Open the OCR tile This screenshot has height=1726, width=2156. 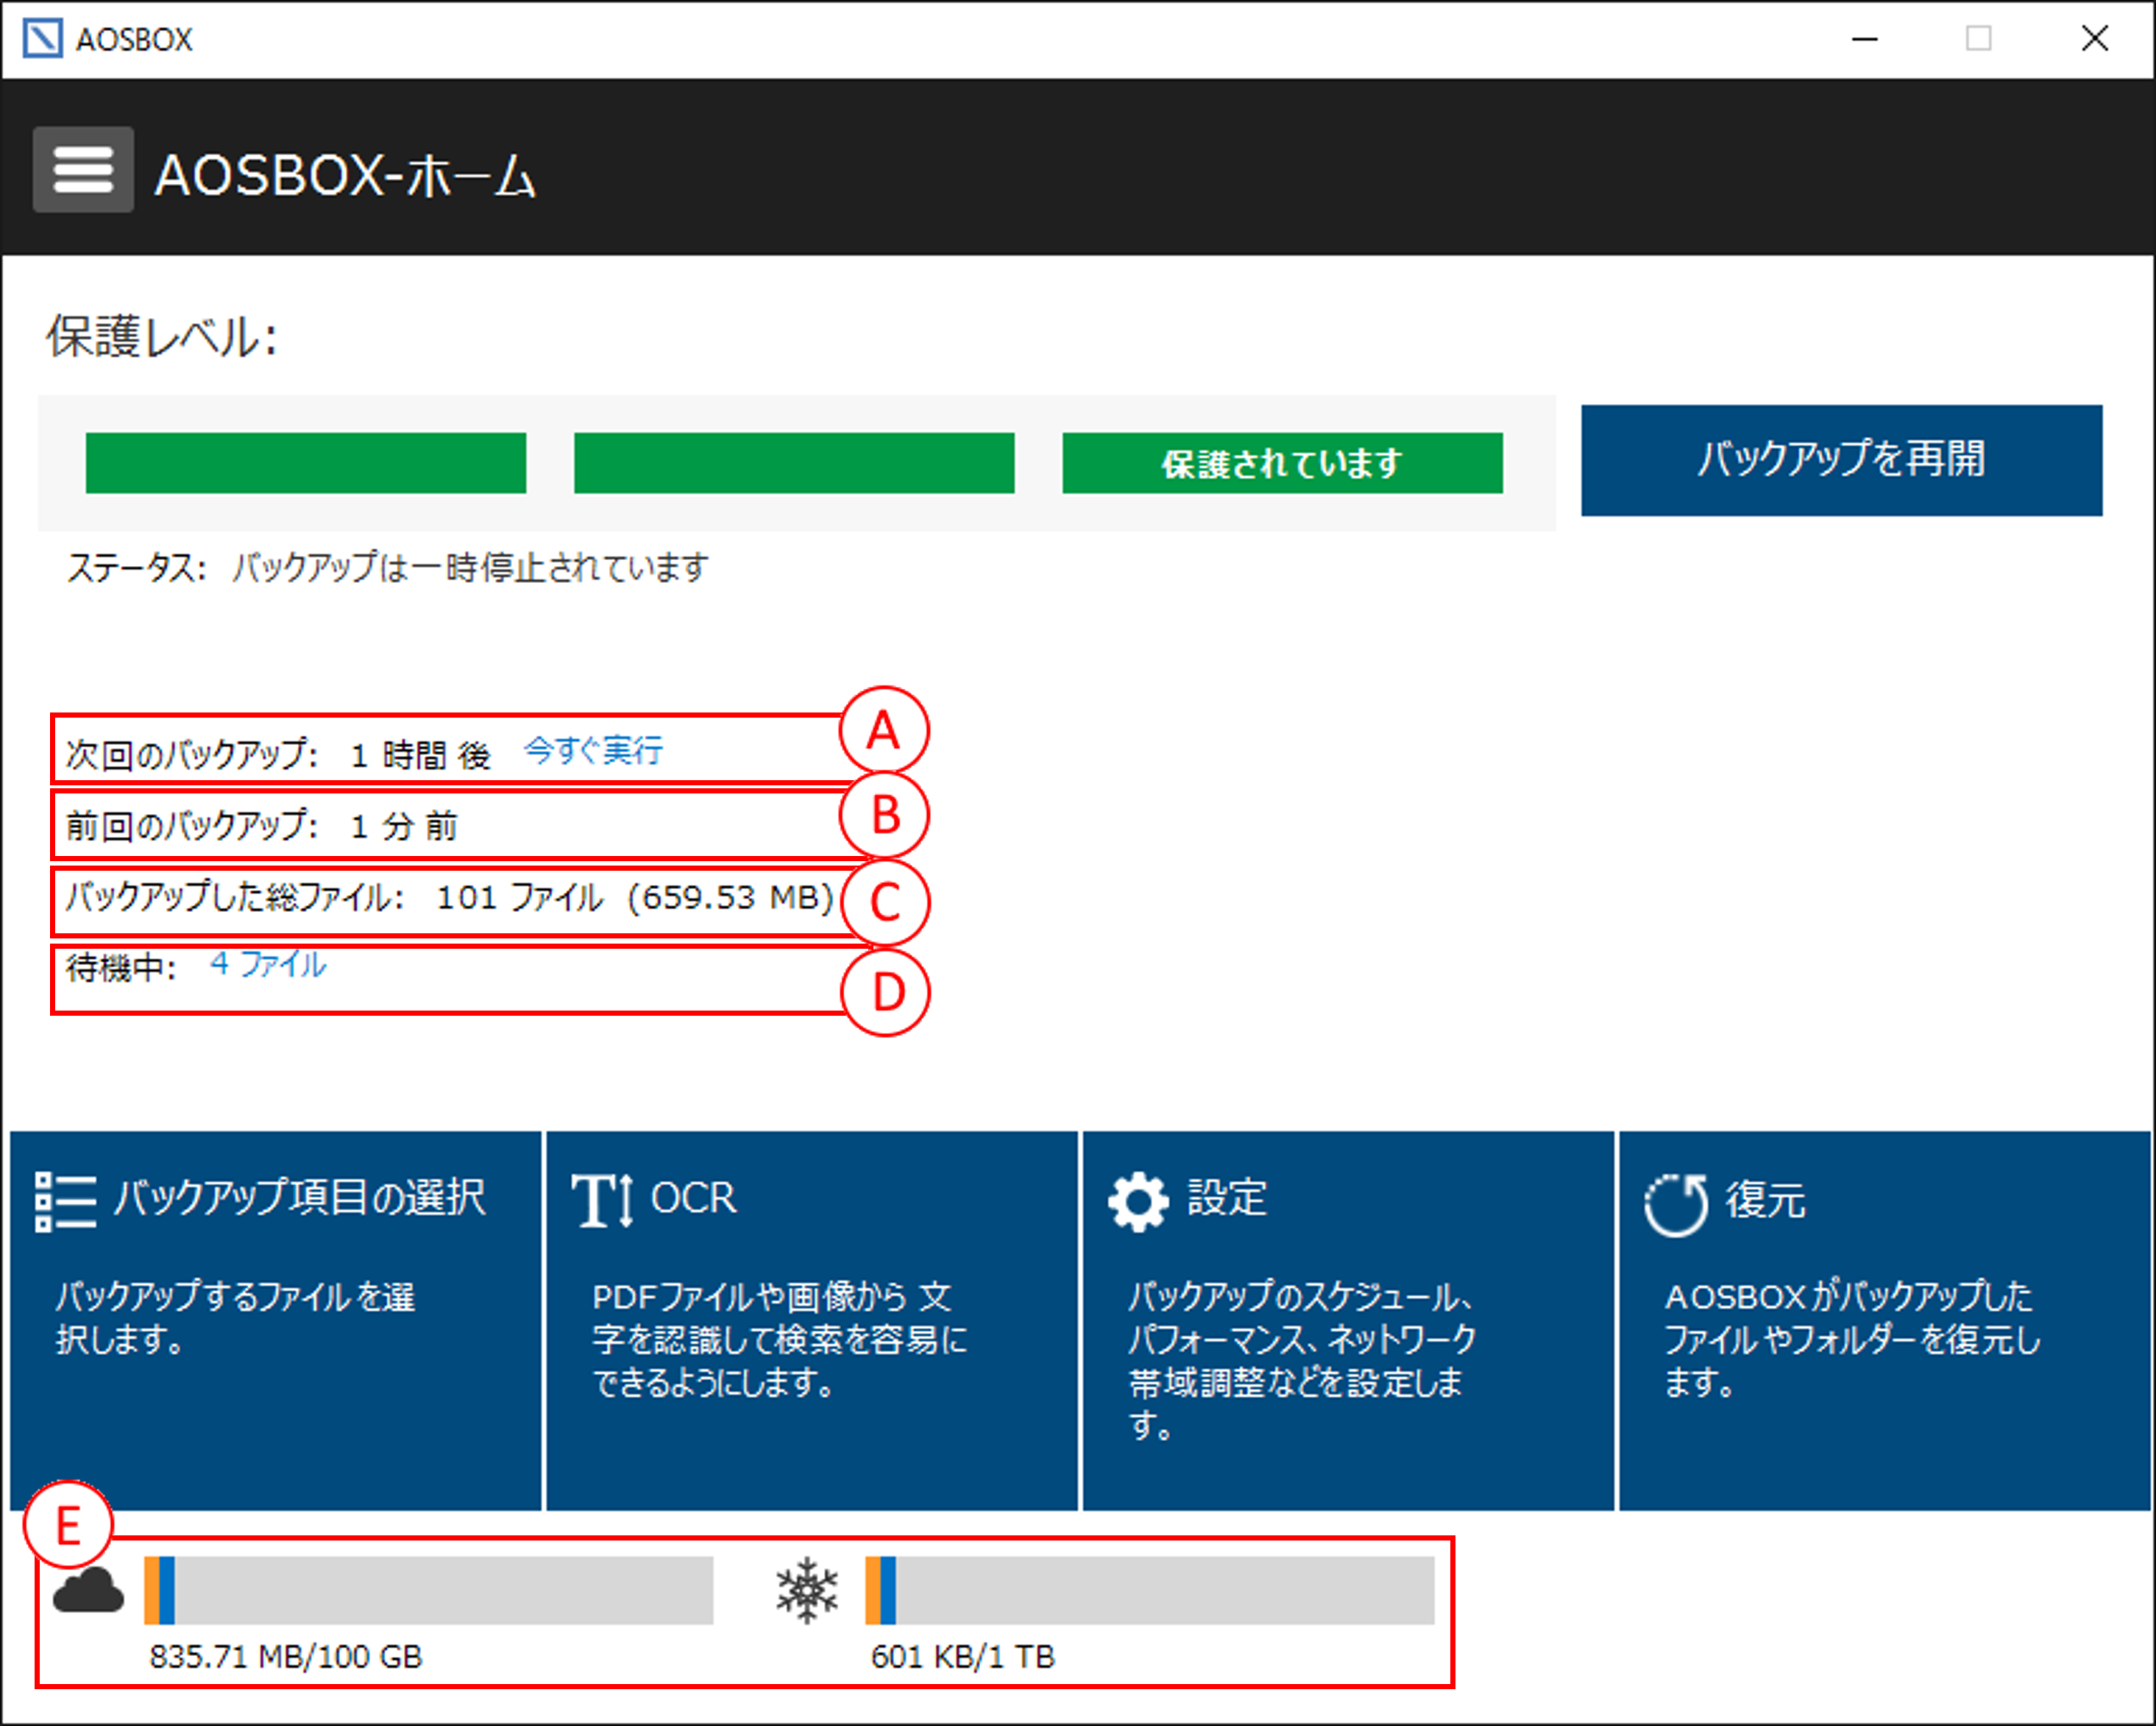(x=812, y=1320)
